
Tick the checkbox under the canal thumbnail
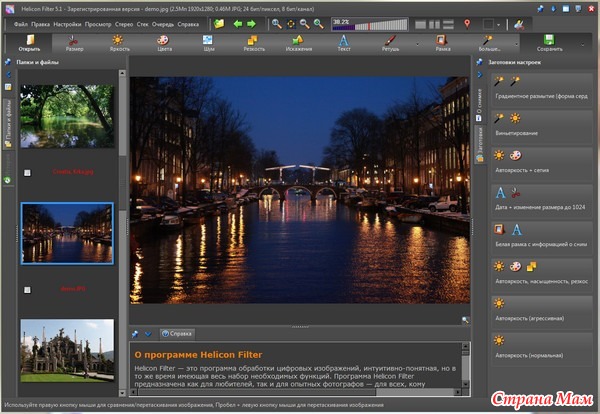pyautogui.click(x=27, y=290)
